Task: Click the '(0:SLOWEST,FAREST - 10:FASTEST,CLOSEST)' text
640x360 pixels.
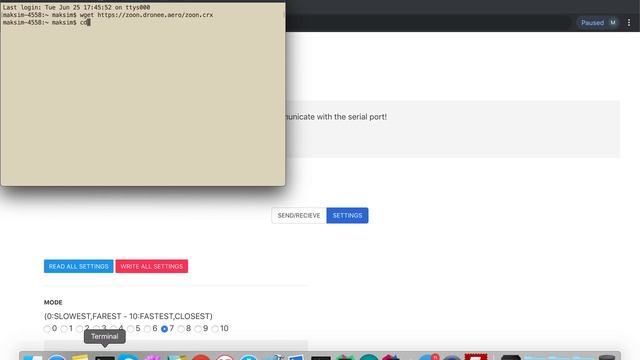Action: point(128,316)
